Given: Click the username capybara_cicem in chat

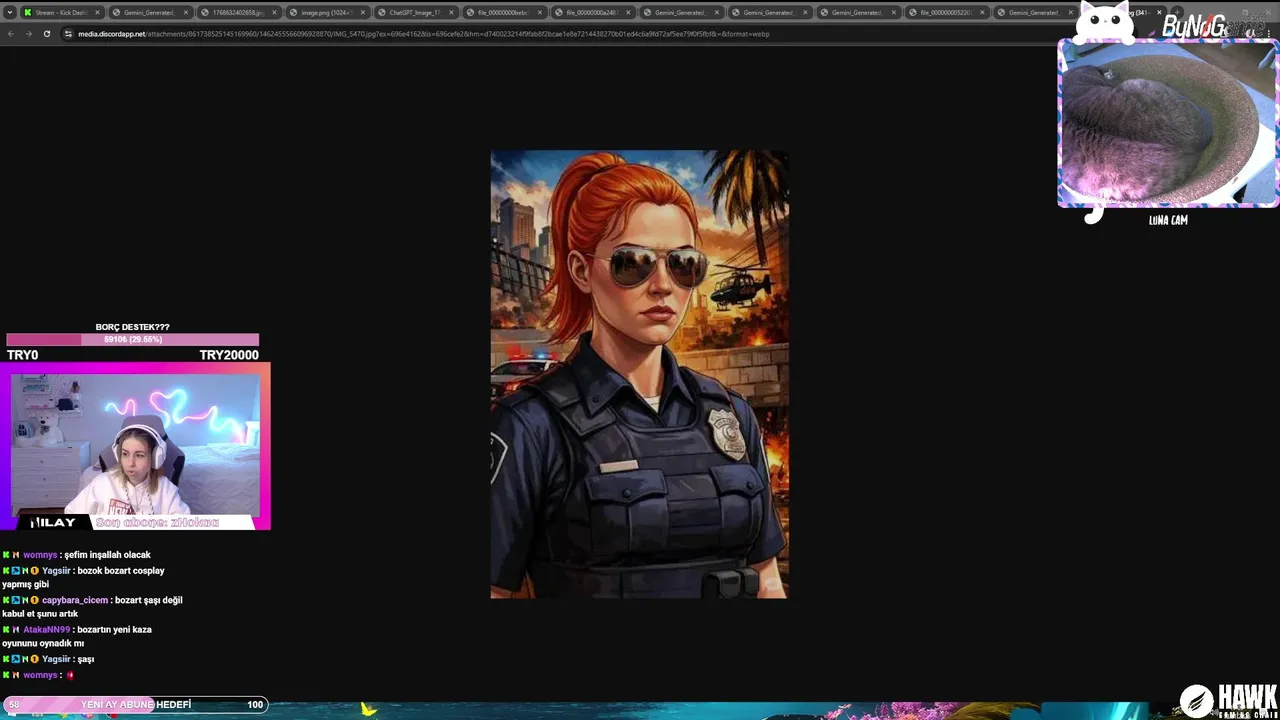Looking at the screenshot, I should [75, 600].
